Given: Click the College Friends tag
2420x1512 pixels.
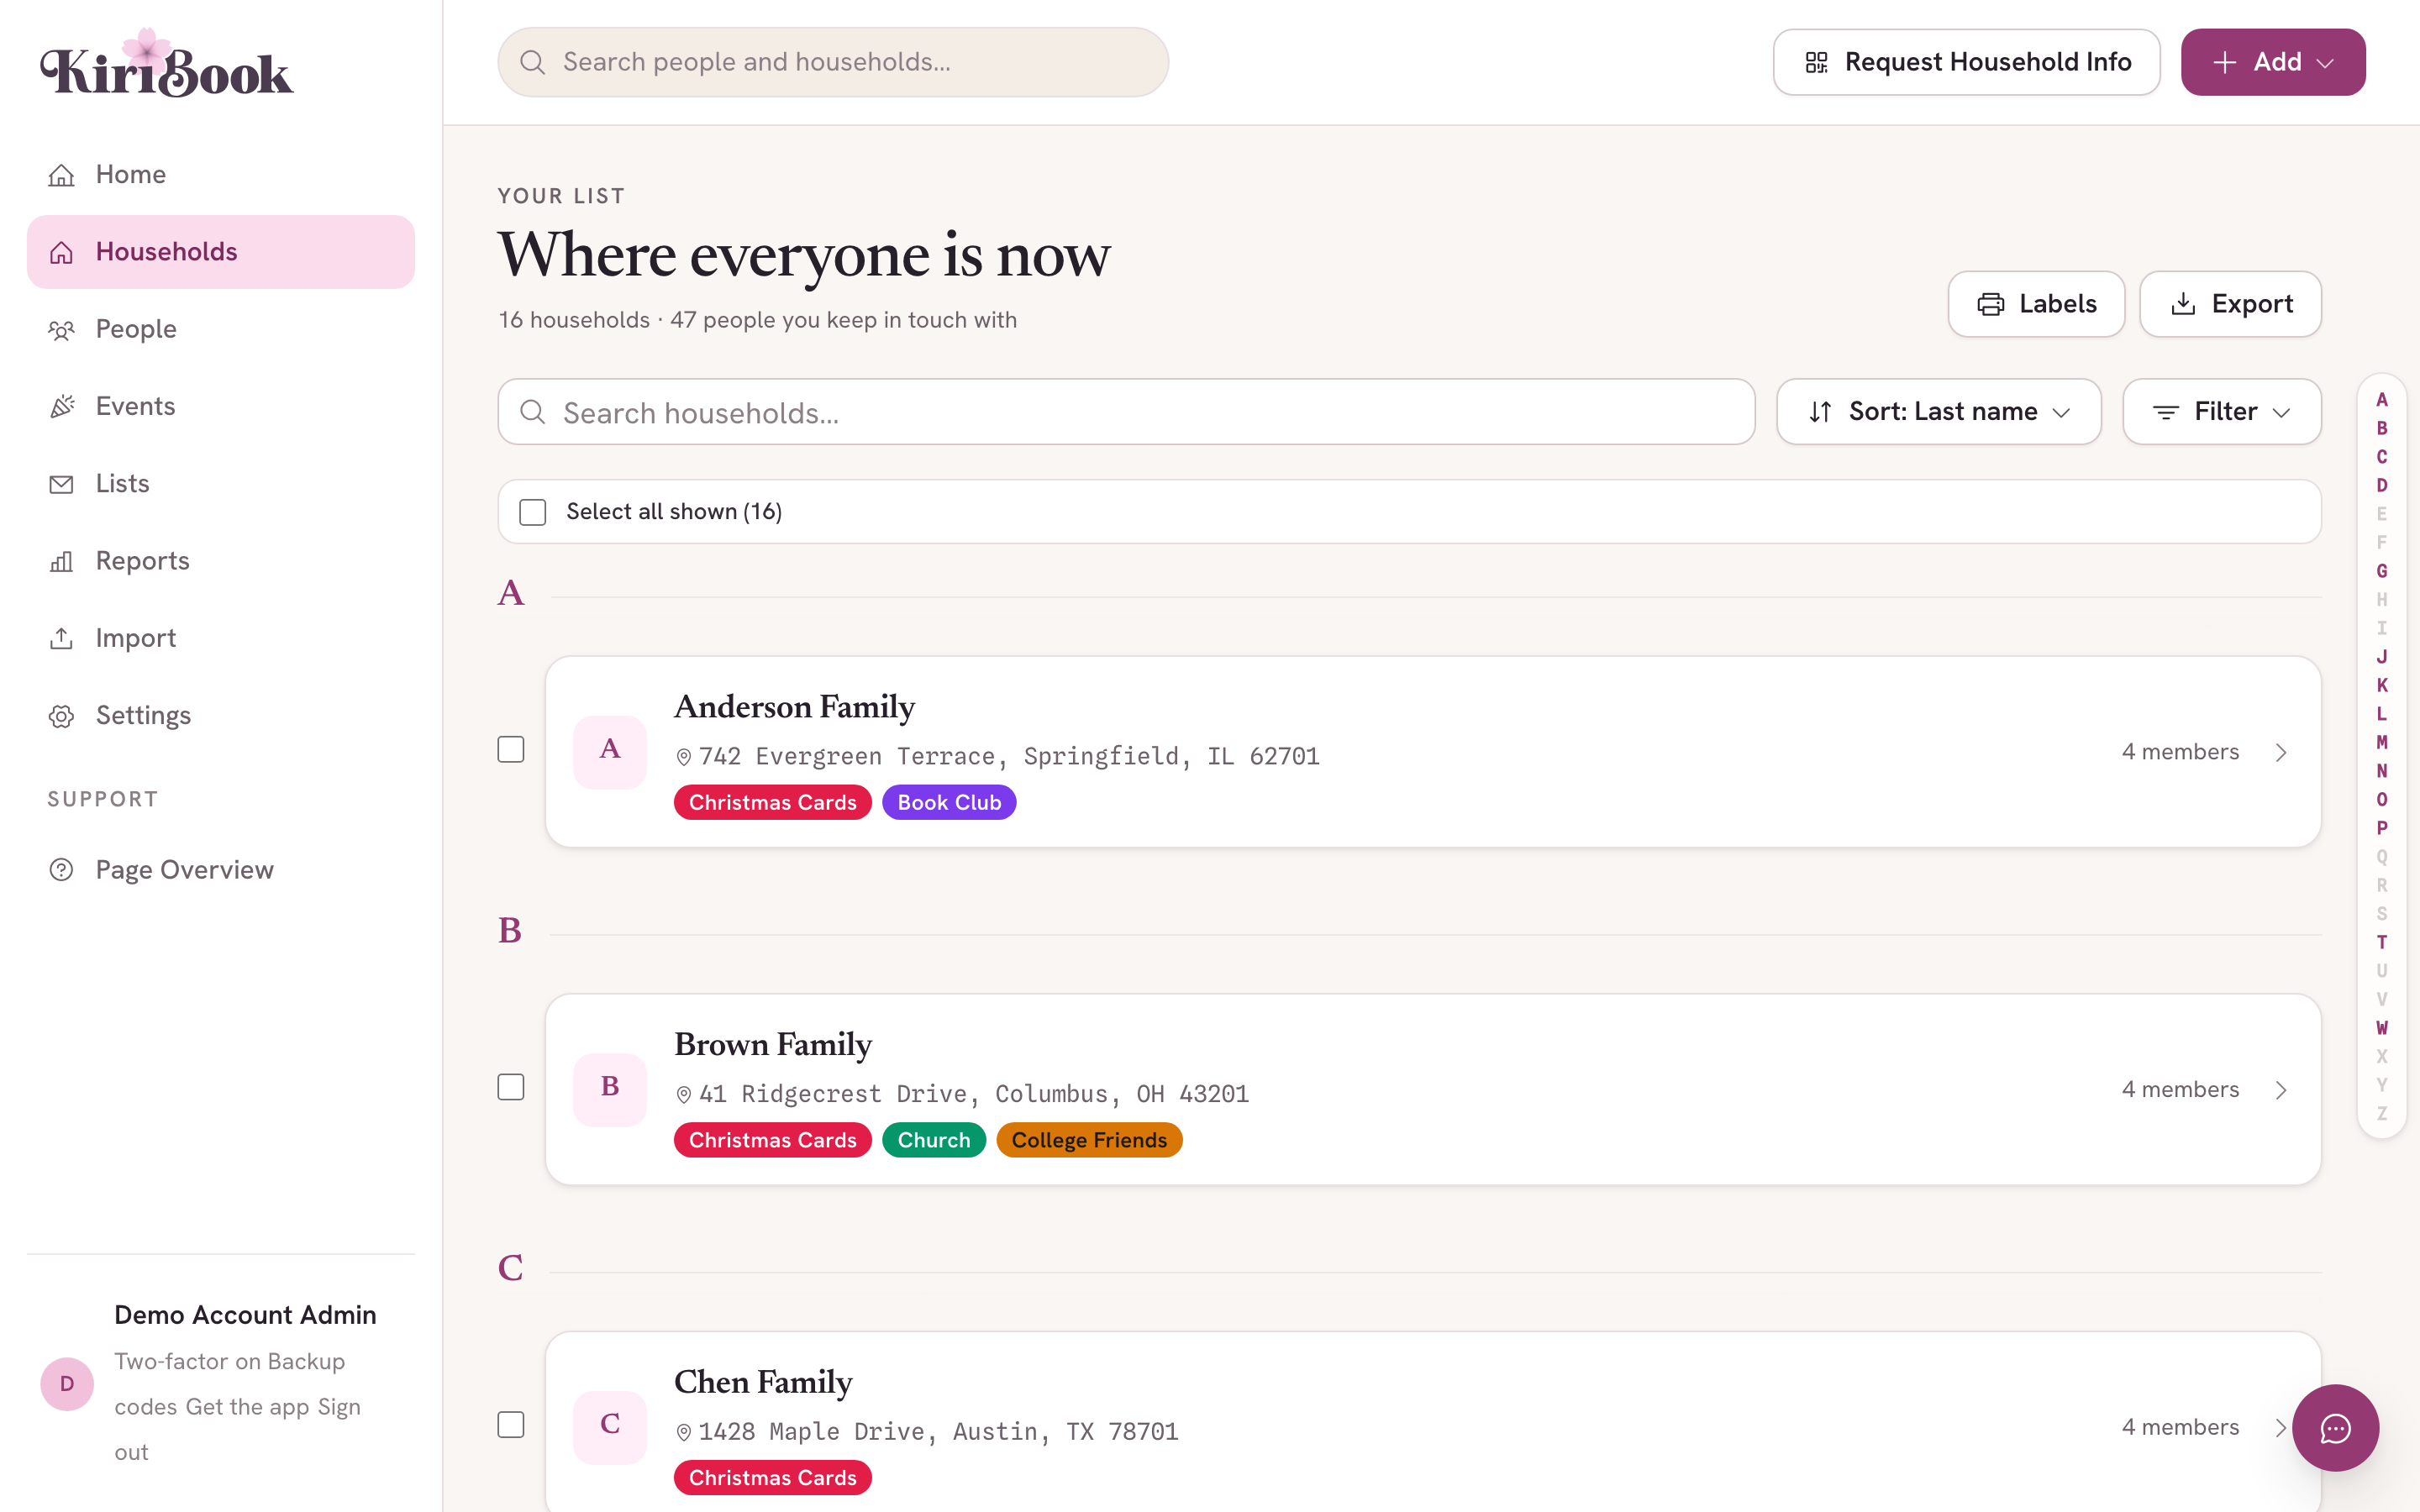Looking at the screenshot, I should (x=1089, y=1141).
